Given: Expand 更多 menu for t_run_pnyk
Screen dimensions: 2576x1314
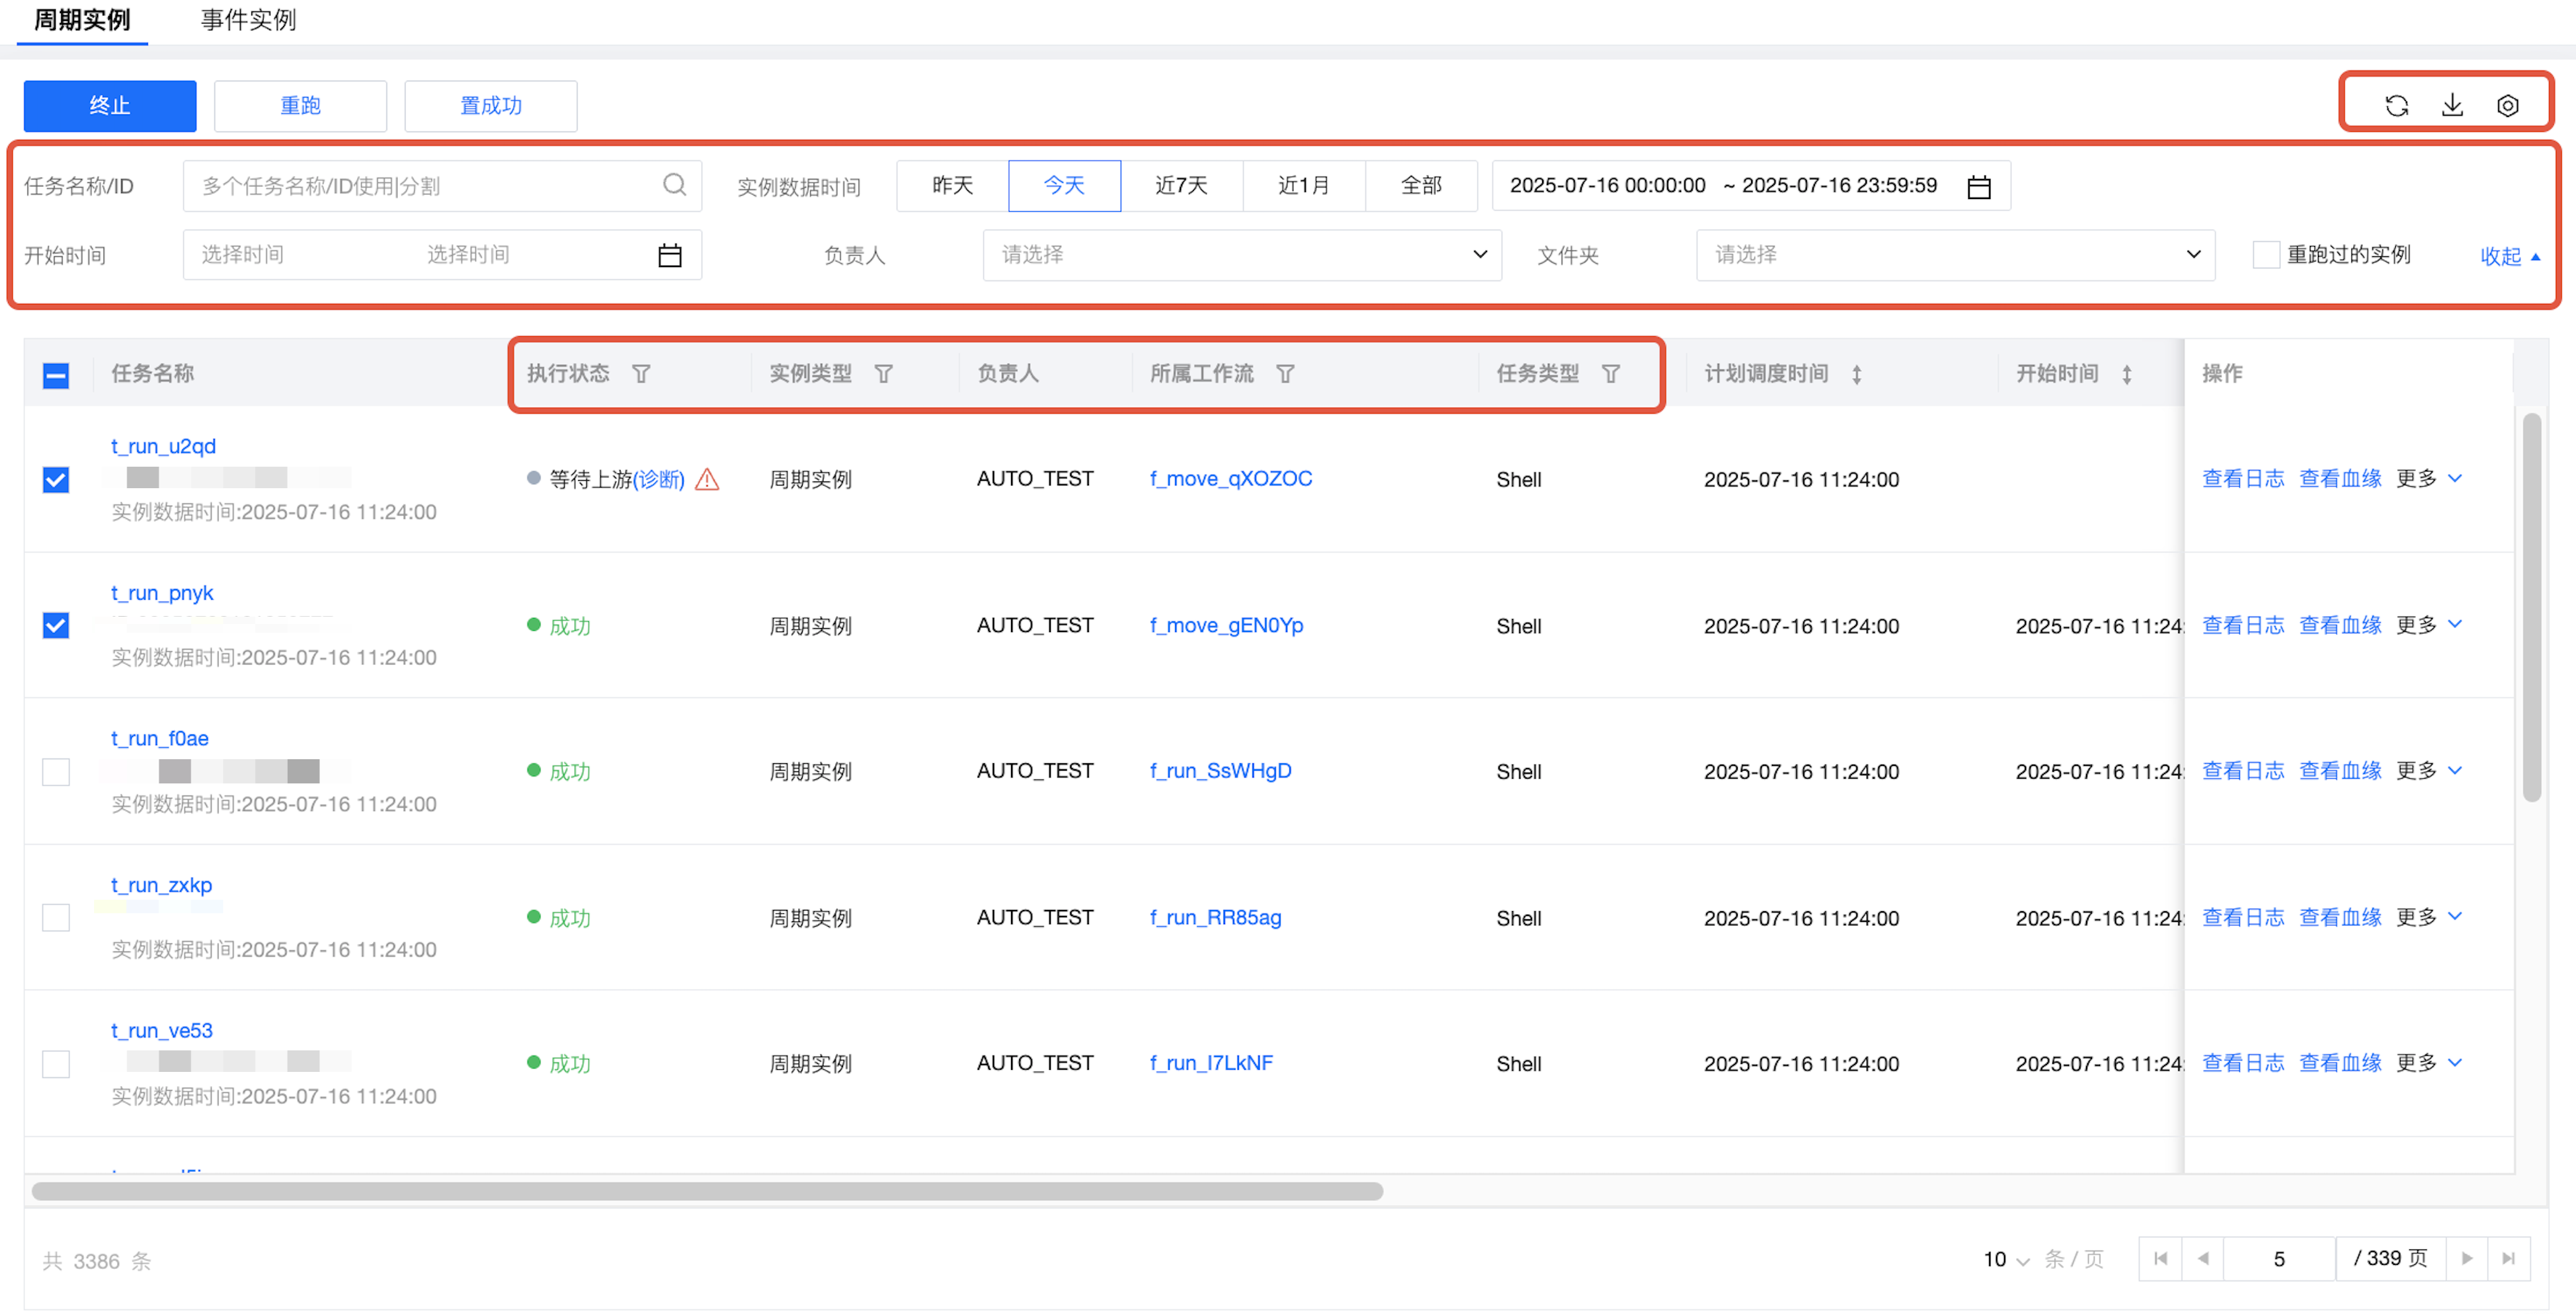Looking at the screenshot, I should tap(2429, 625).
